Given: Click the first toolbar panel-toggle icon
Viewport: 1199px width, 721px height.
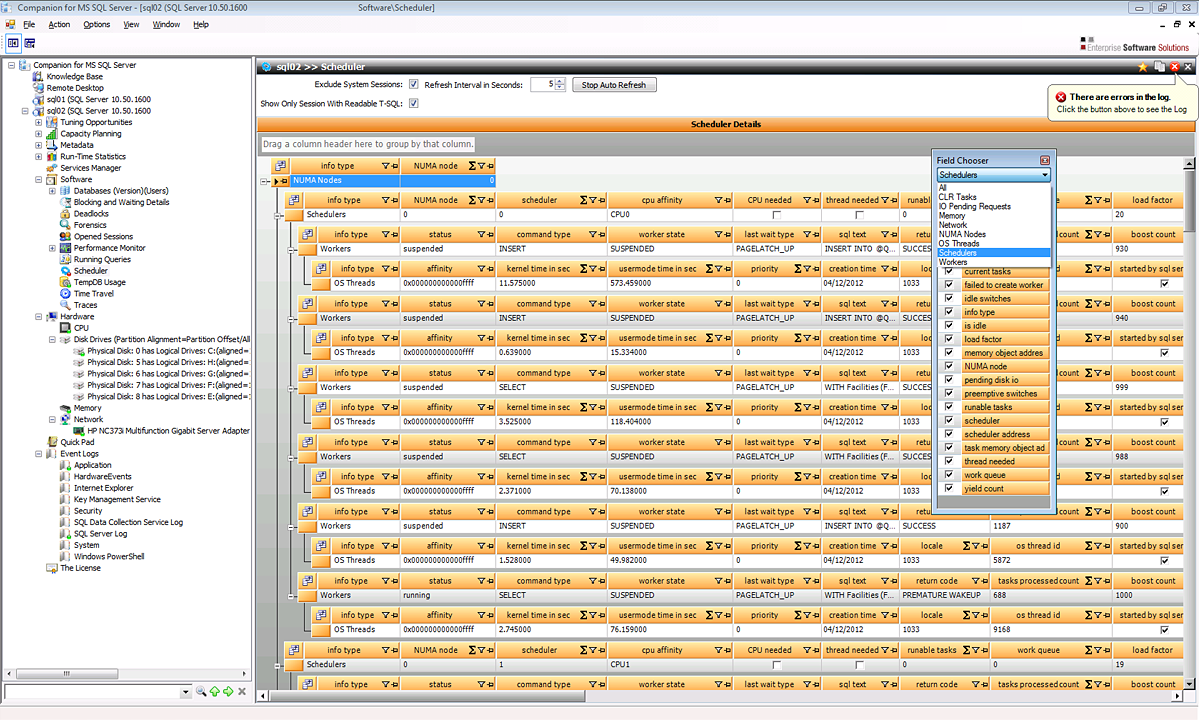Looking at the screenshot, I should tap(13, 43).
